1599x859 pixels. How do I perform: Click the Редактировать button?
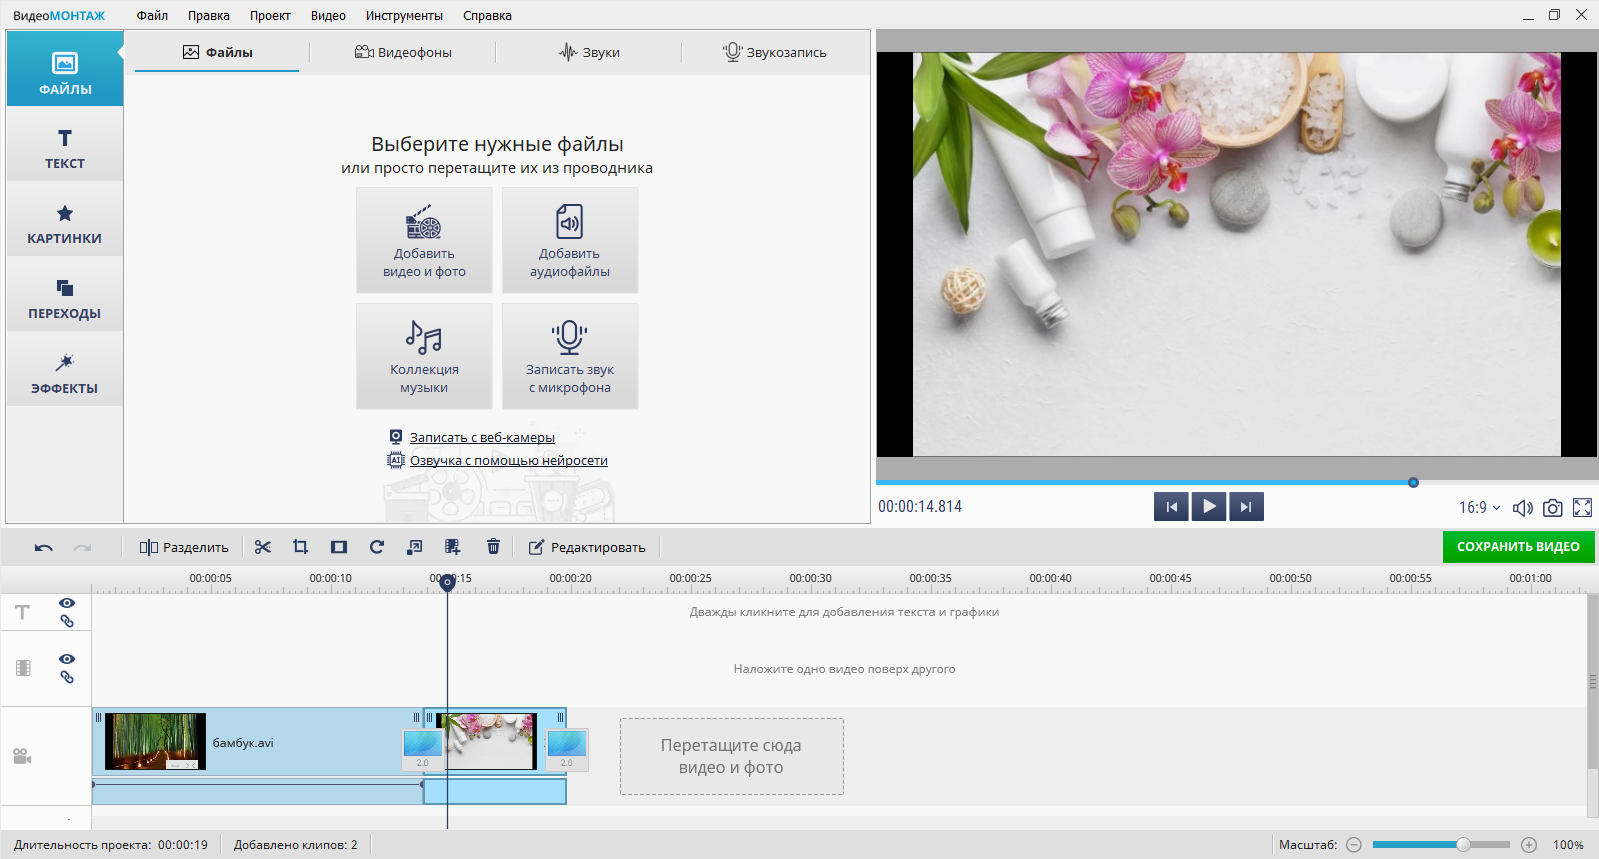[x=587, y=547]
